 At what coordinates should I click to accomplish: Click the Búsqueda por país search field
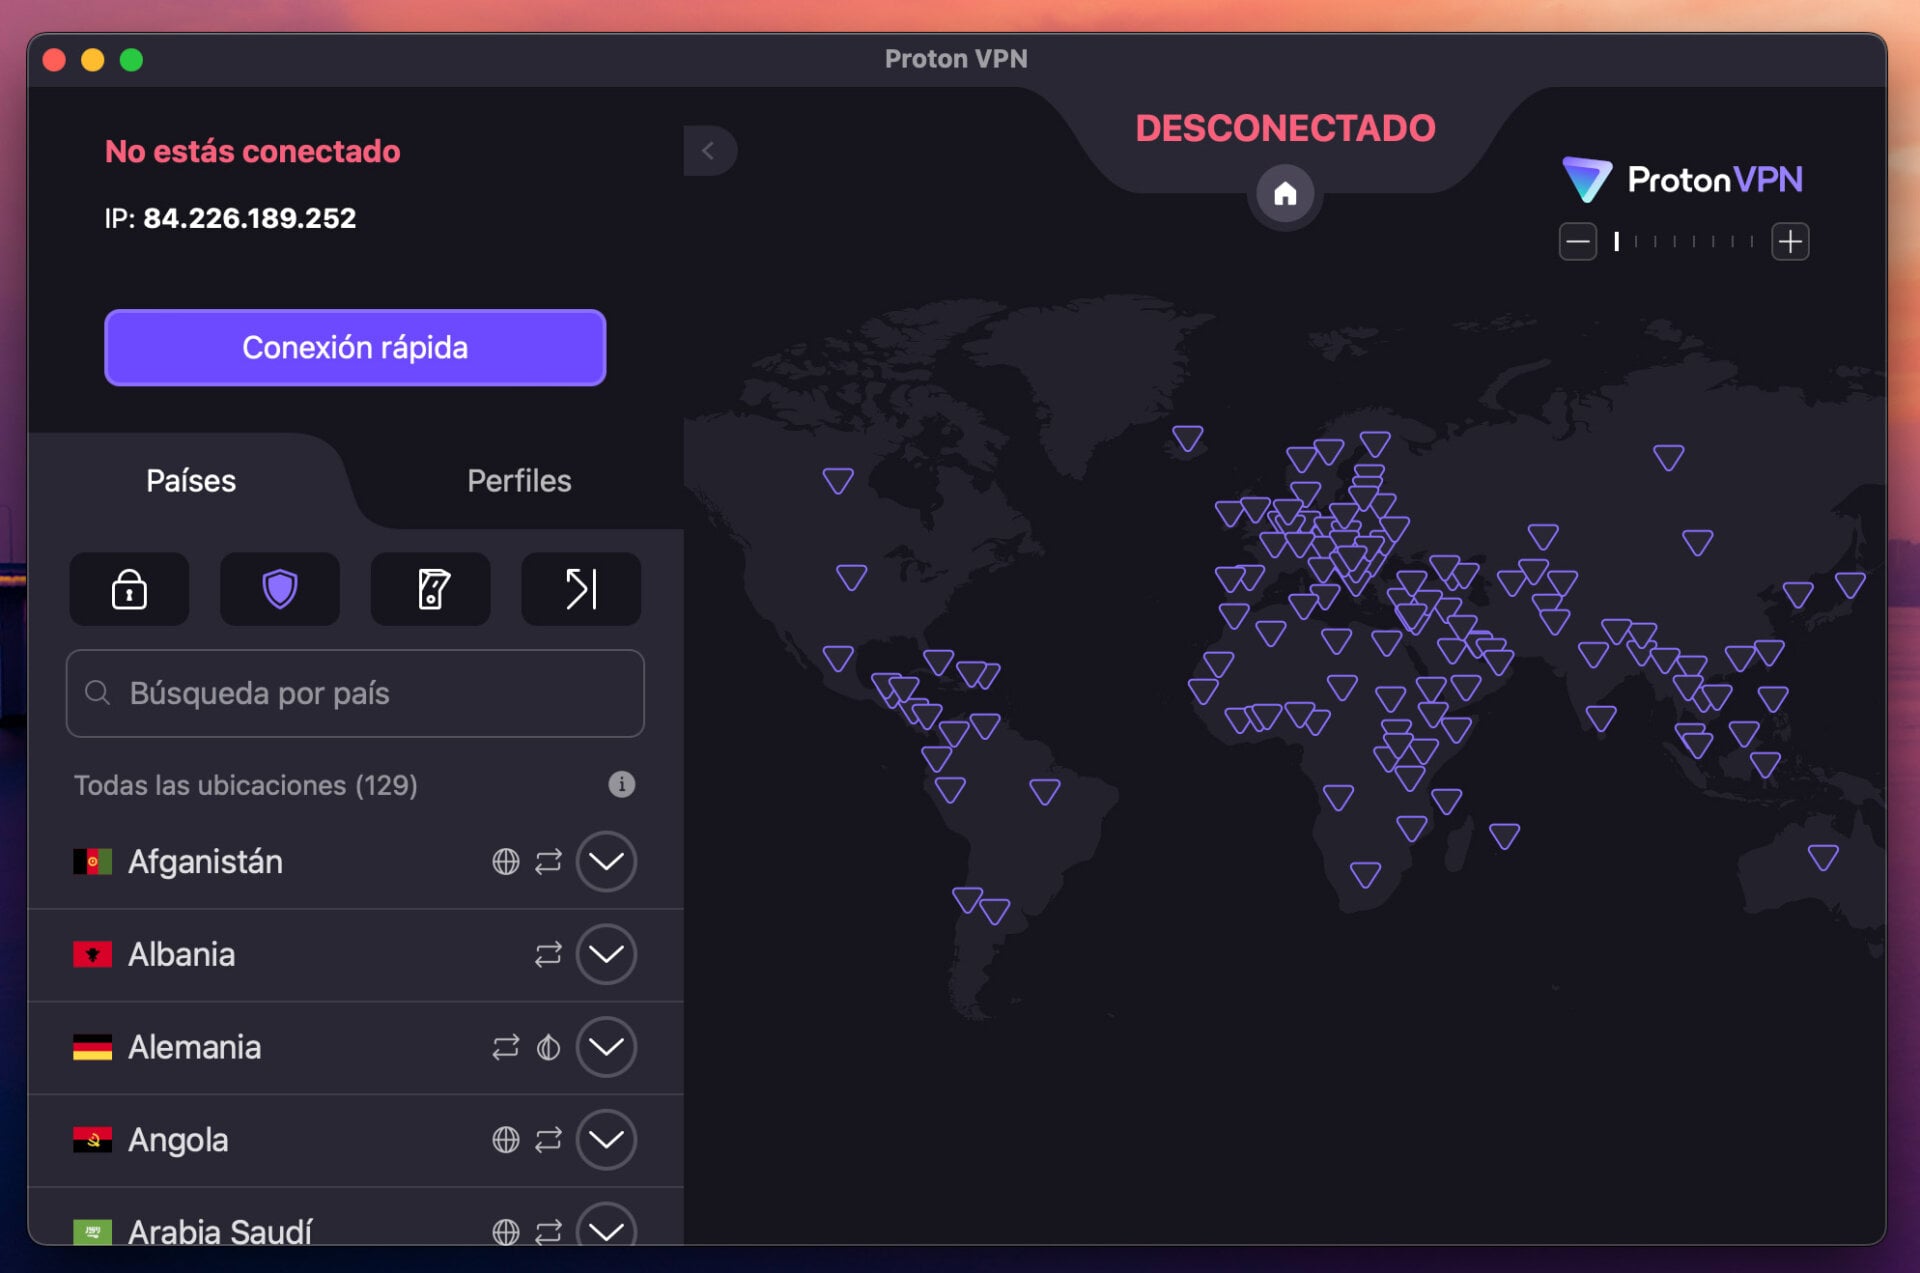355,693
